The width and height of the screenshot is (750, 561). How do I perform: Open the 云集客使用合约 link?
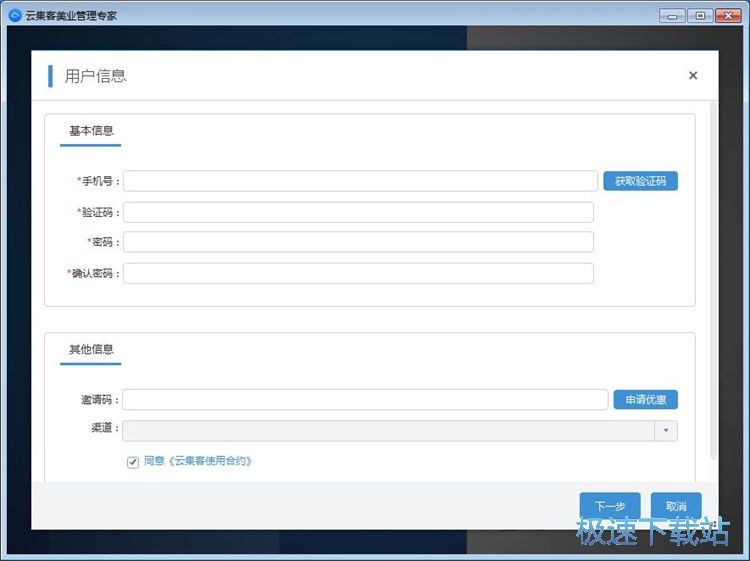(x=210, y=461)
